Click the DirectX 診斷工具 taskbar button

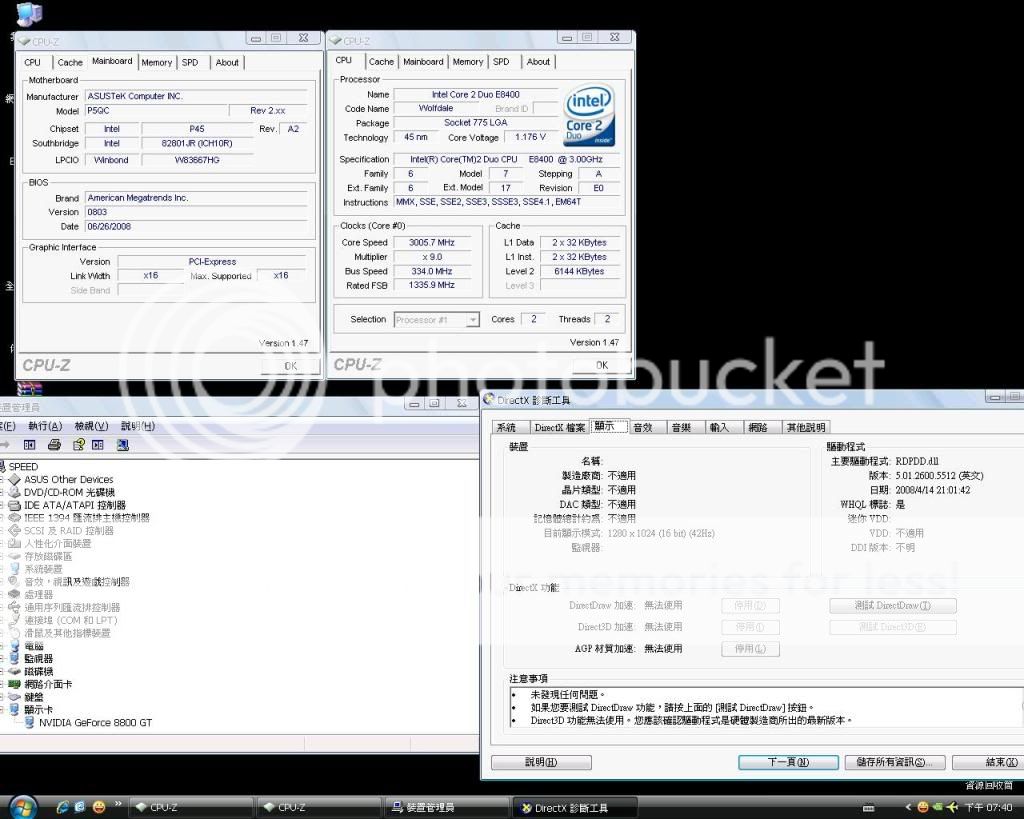574,808
